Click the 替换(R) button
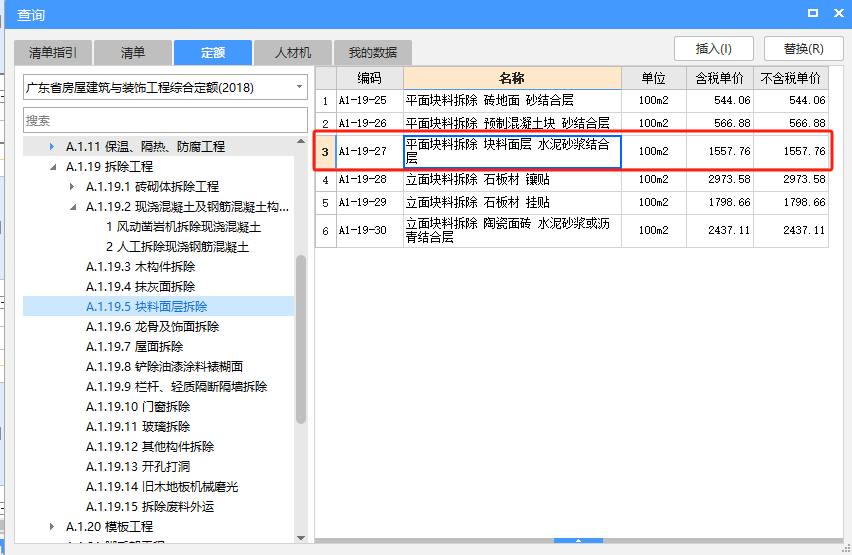This screenshot has width=852, height=555. (x=803, y=49)
